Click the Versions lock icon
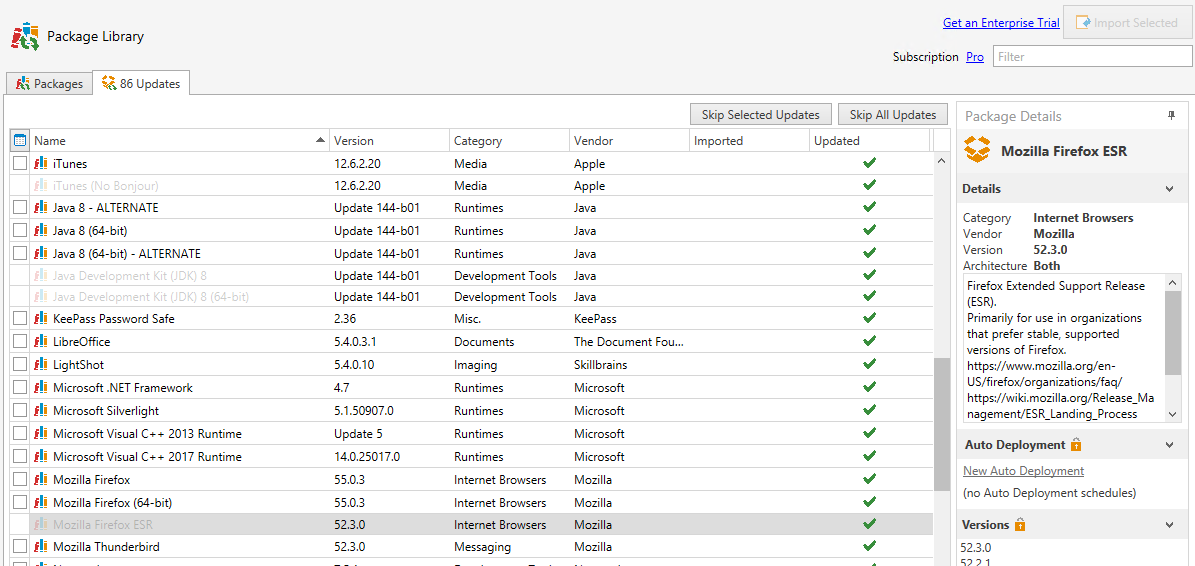The width and height of the screenshot is (1195, 566). 1020,525
